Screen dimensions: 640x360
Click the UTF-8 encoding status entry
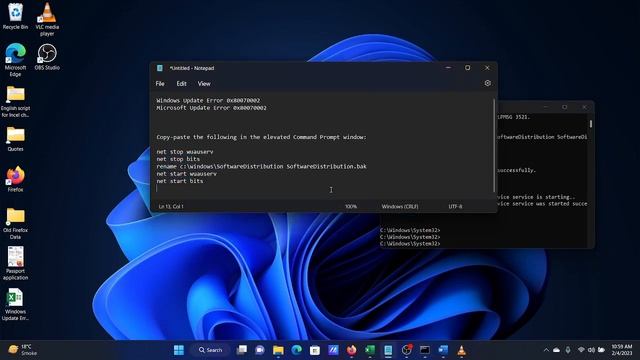455,207
